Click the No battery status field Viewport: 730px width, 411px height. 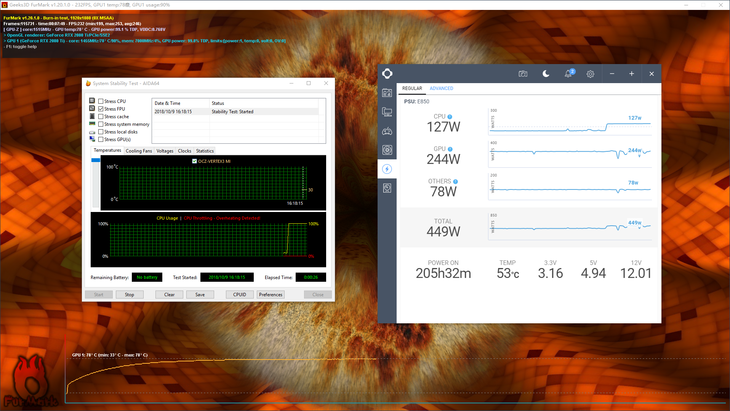147,277
